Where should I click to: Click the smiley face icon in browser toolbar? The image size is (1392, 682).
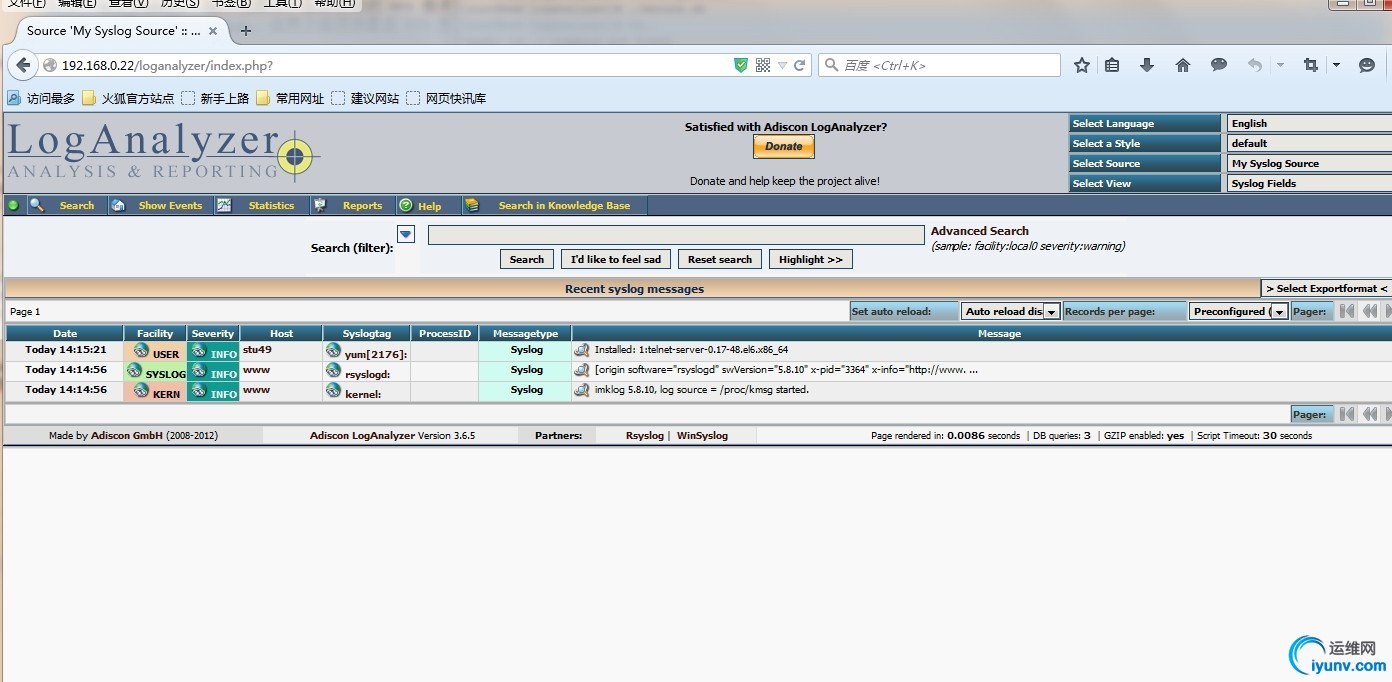point(1367,65)
